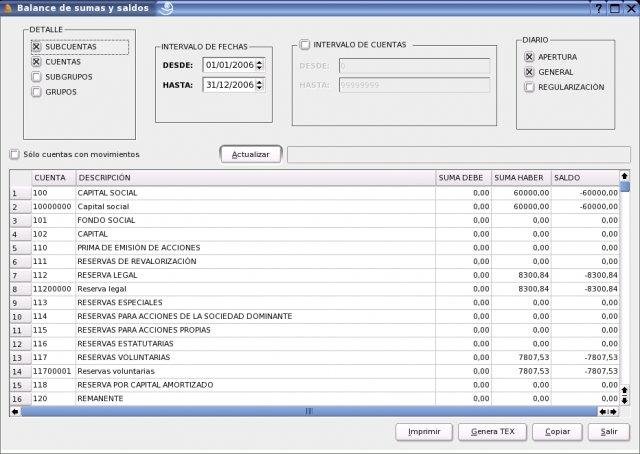Image resolution: width=640 pixels, height=454 pixels.
Task: Click account number 11200000
Action: coord(53,289)
